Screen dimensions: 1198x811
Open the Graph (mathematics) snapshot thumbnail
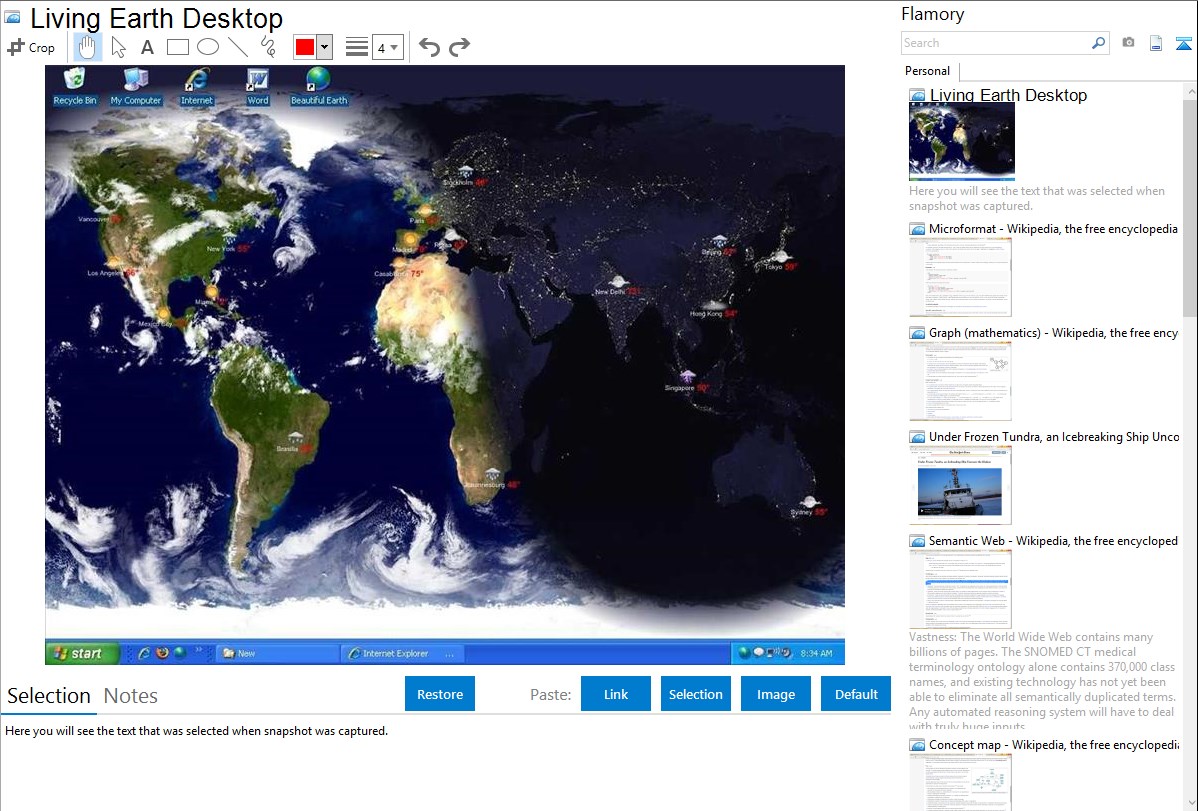[960, 381]
